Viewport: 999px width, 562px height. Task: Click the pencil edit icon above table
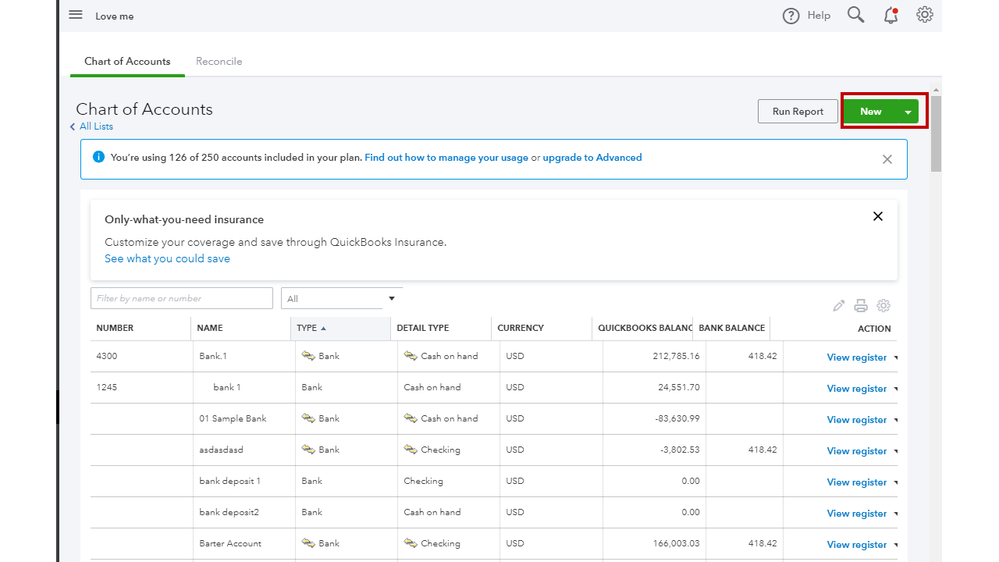coord(839,306)
